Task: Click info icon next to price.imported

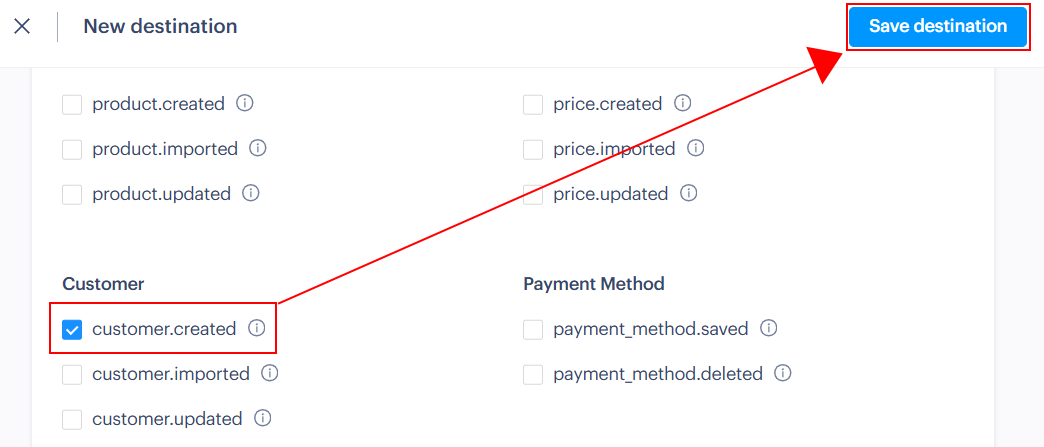Action: pyautogui.click(x=695, y=148)
